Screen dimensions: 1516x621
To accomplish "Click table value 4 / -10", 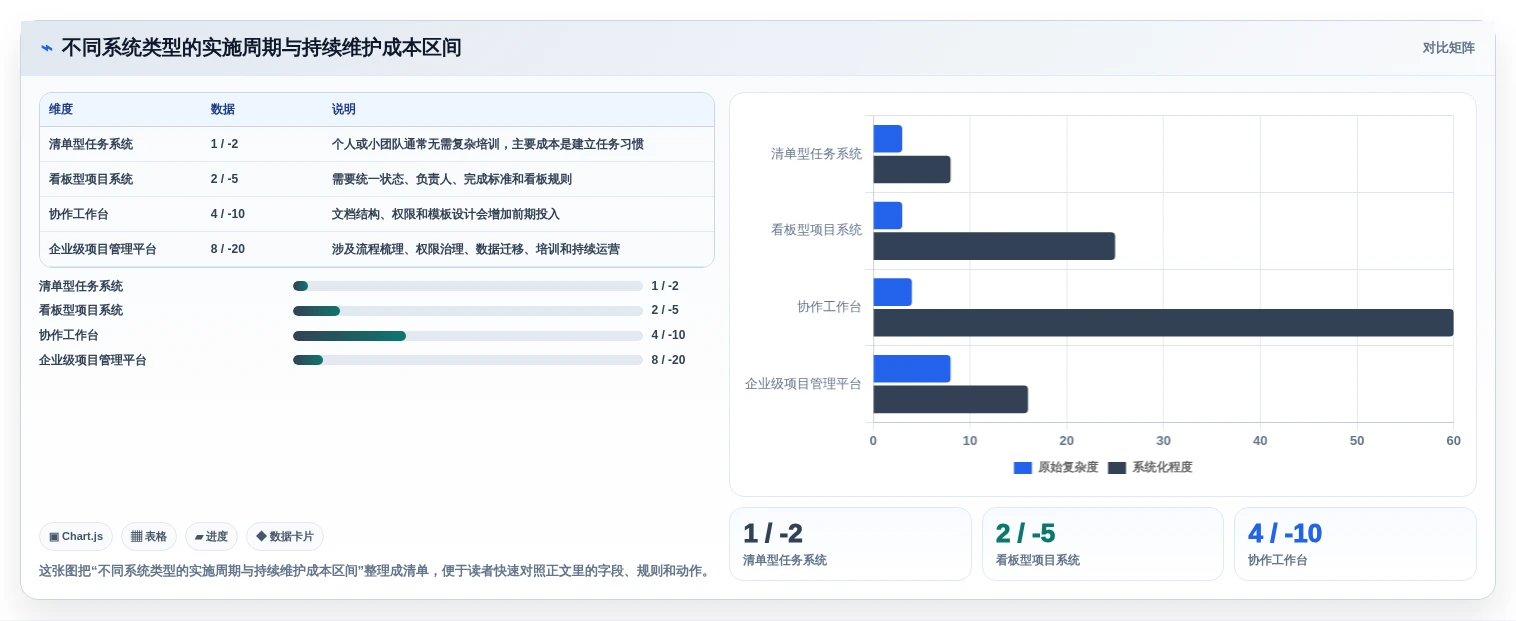I will coord(228,214).
